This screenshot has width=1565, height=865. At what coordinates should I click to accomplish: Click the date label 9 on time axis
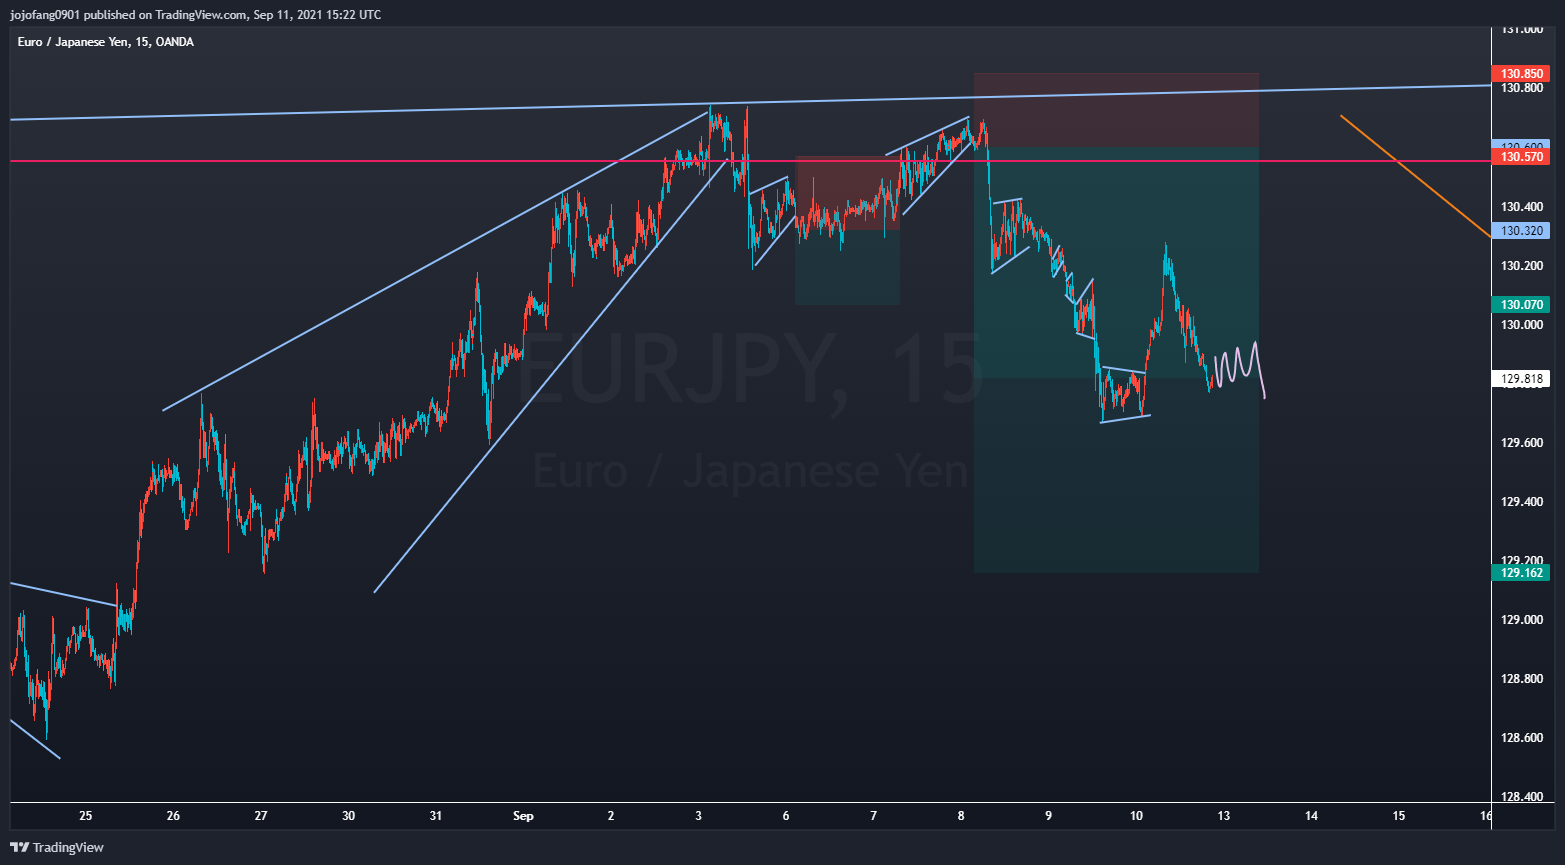point(1049,816)
